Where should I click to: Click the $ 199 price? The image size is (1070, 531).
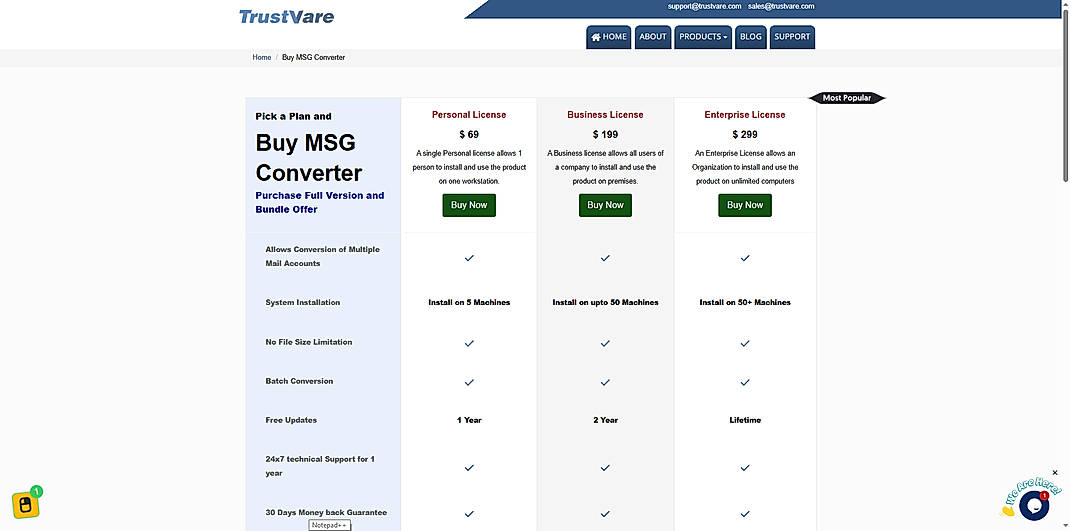tap(605, 134)
